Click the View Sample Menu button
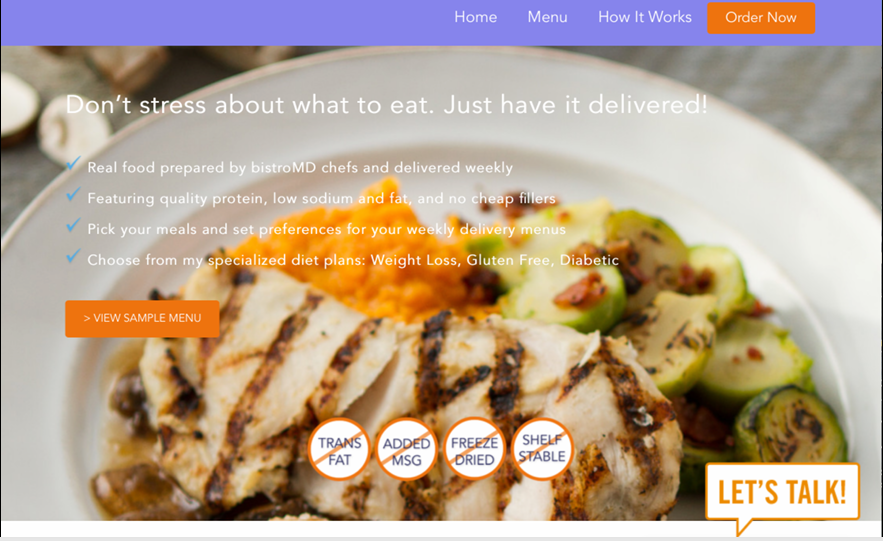Image resolution: width=883 pixels, height=541 pixels. coord(142,319)
